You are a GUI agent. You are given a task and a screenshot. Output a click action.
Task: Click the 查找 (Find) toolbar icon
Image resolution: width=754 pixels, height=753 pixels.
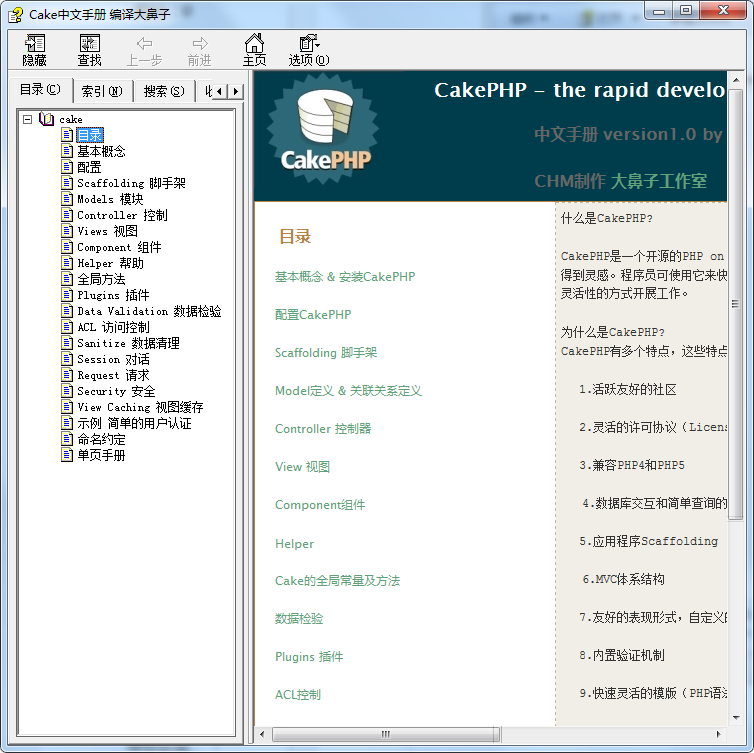(90, 44)
